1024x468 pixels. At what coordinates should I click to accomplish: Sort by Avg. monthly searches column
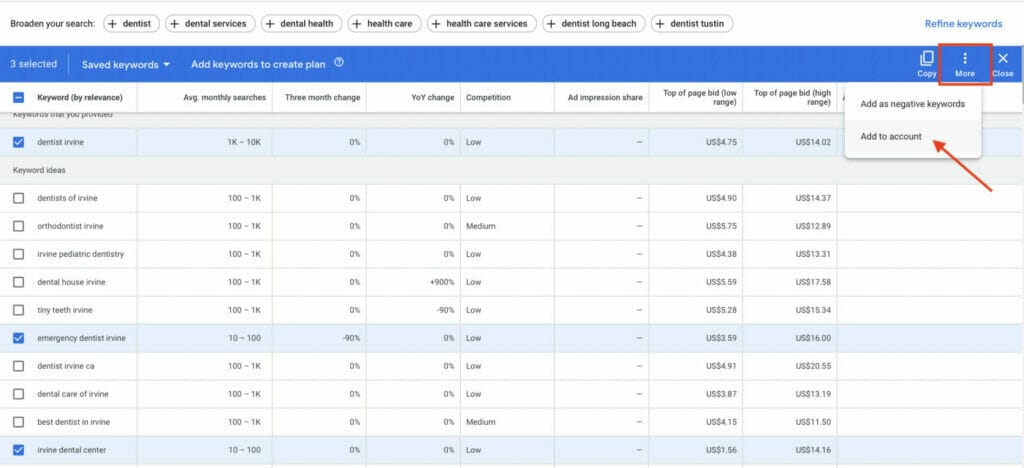[225, 98]
